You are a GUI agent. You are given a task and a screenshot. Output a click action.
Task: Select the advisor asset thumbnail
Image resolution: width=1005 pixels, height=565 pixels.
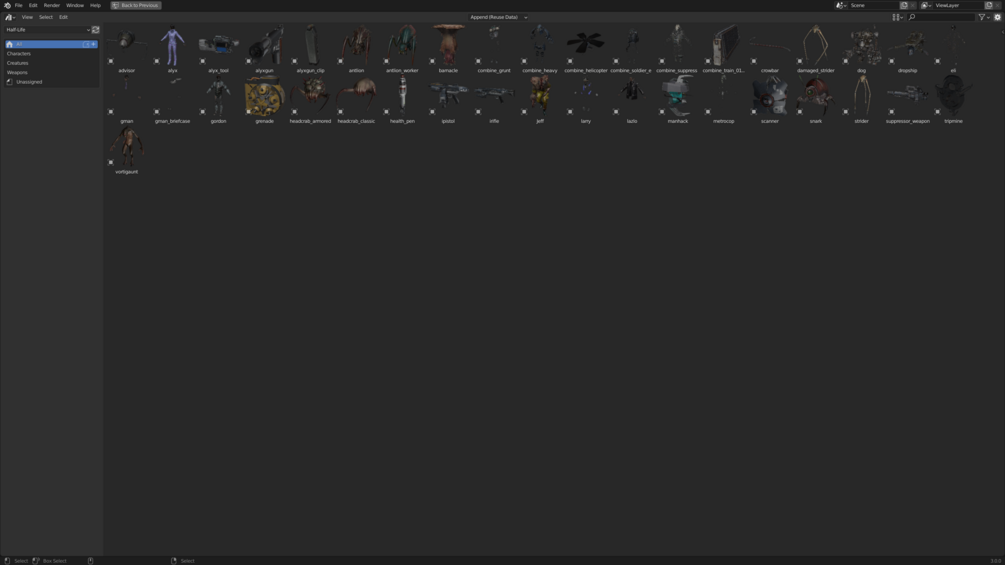click(126, 49)
